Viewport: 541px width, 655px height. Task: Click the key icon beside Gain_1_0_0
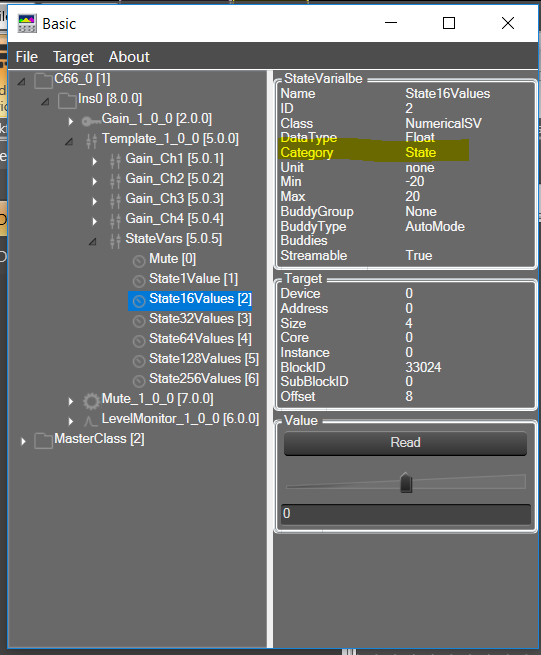(x=91, y=121)
